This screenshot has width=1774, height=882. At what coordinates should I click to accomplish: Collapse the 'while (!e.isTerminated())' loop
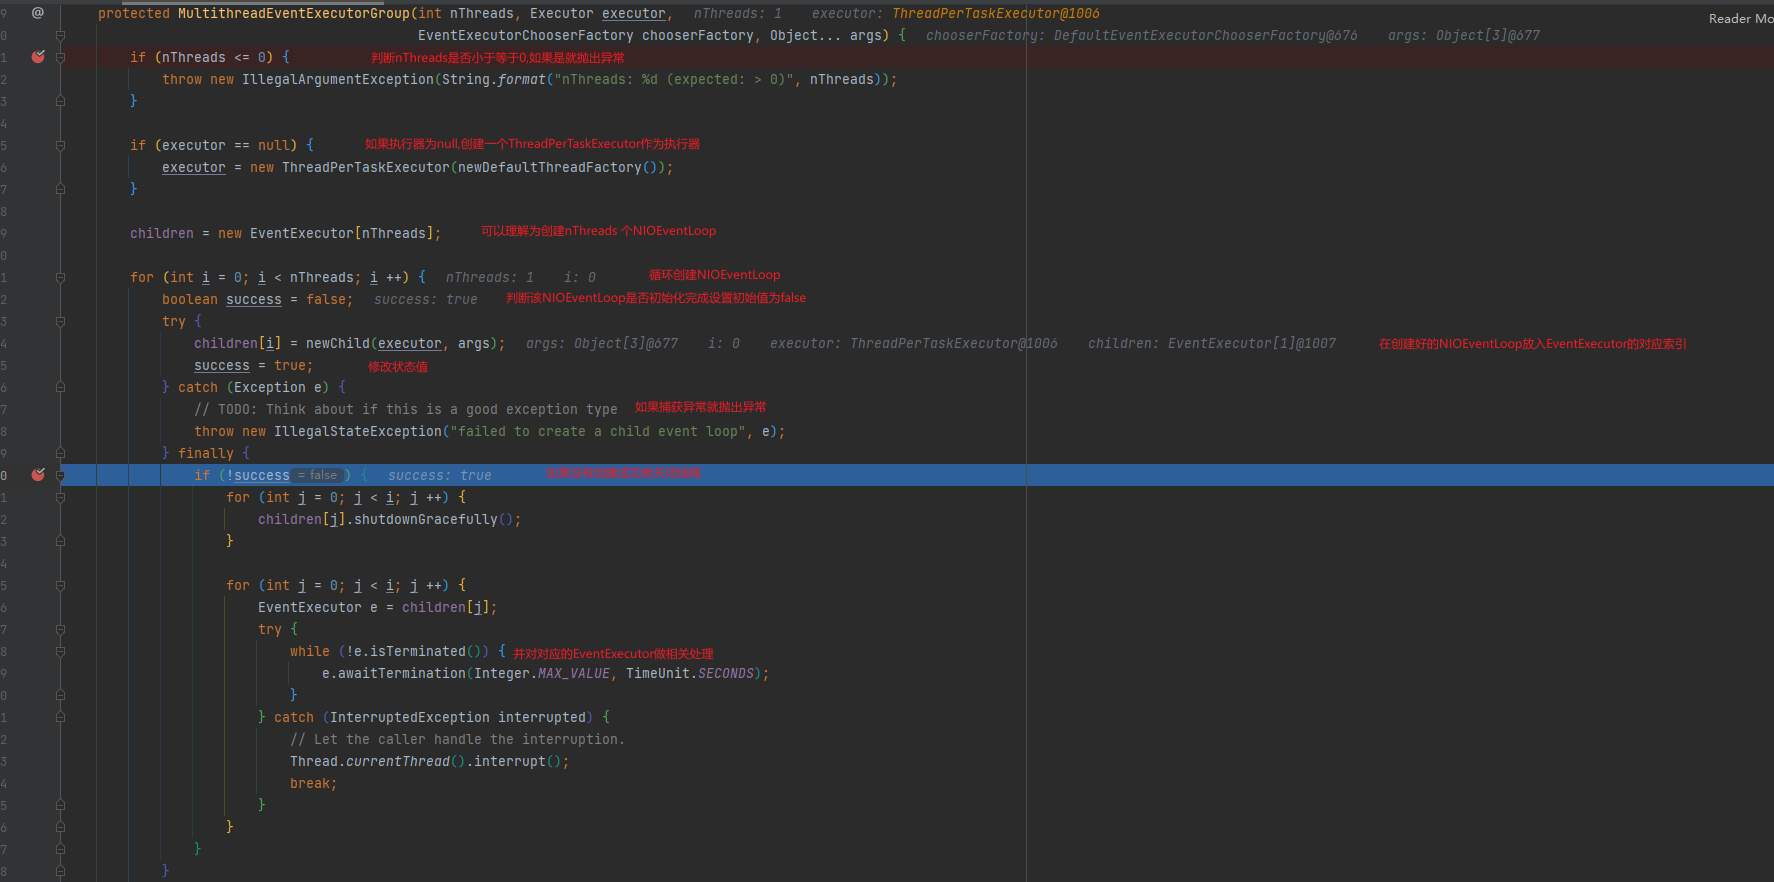pyautogui.click(x=60, y=651)
